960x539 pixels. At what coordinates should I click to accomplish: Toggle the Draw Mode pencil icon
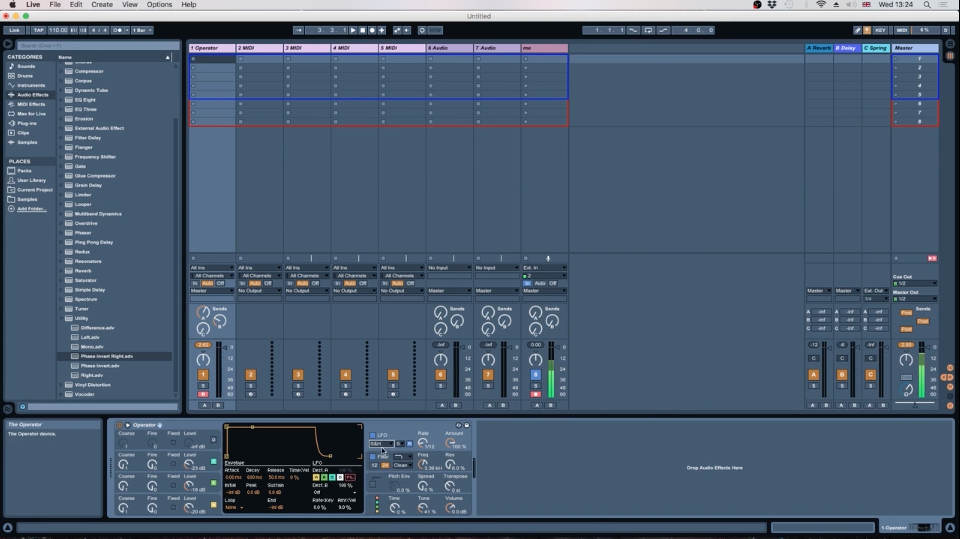[858, 30]
